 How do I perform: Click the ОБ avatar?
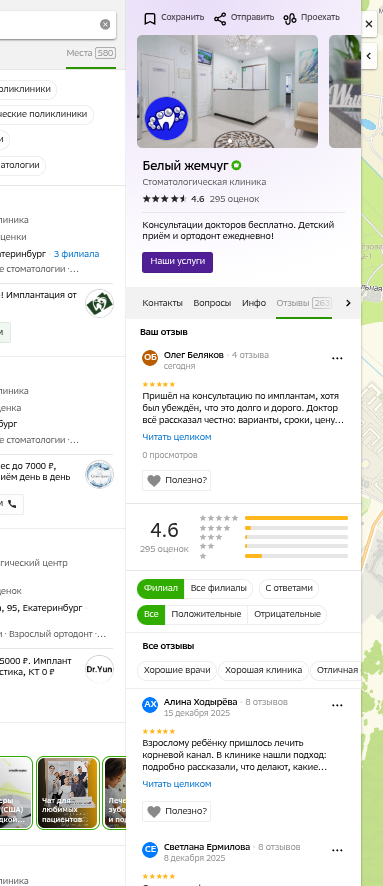click(150, 358)
